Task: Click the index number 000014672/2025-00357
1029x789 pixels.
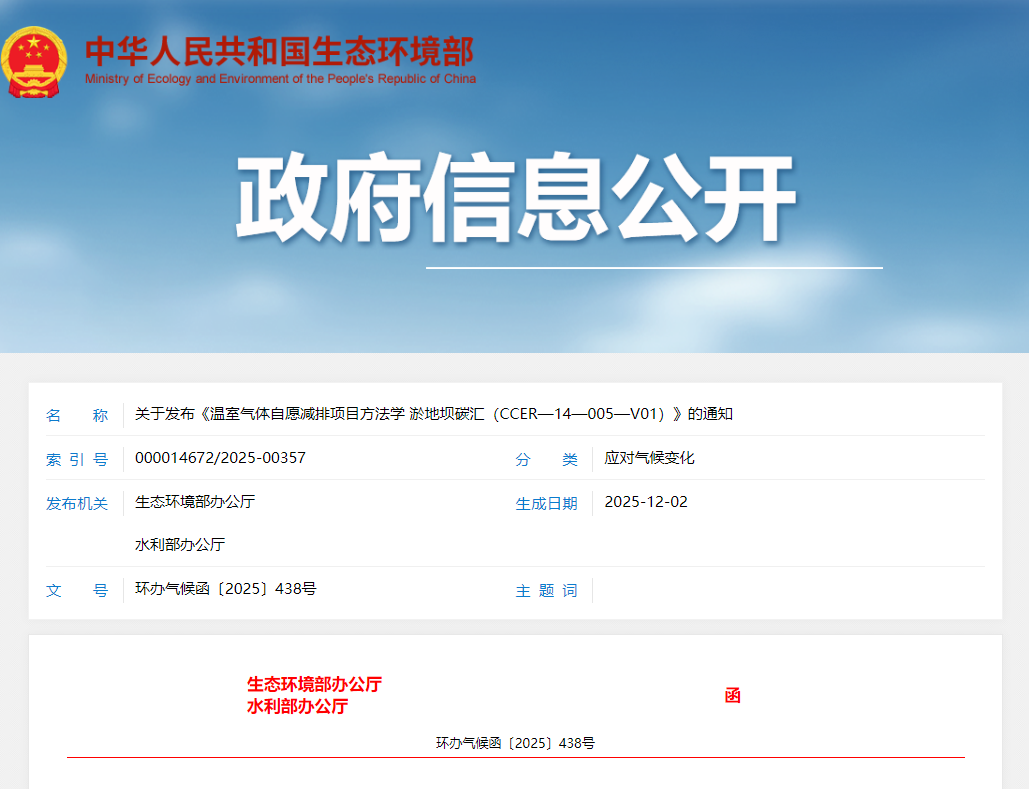Action: point(220,458)
